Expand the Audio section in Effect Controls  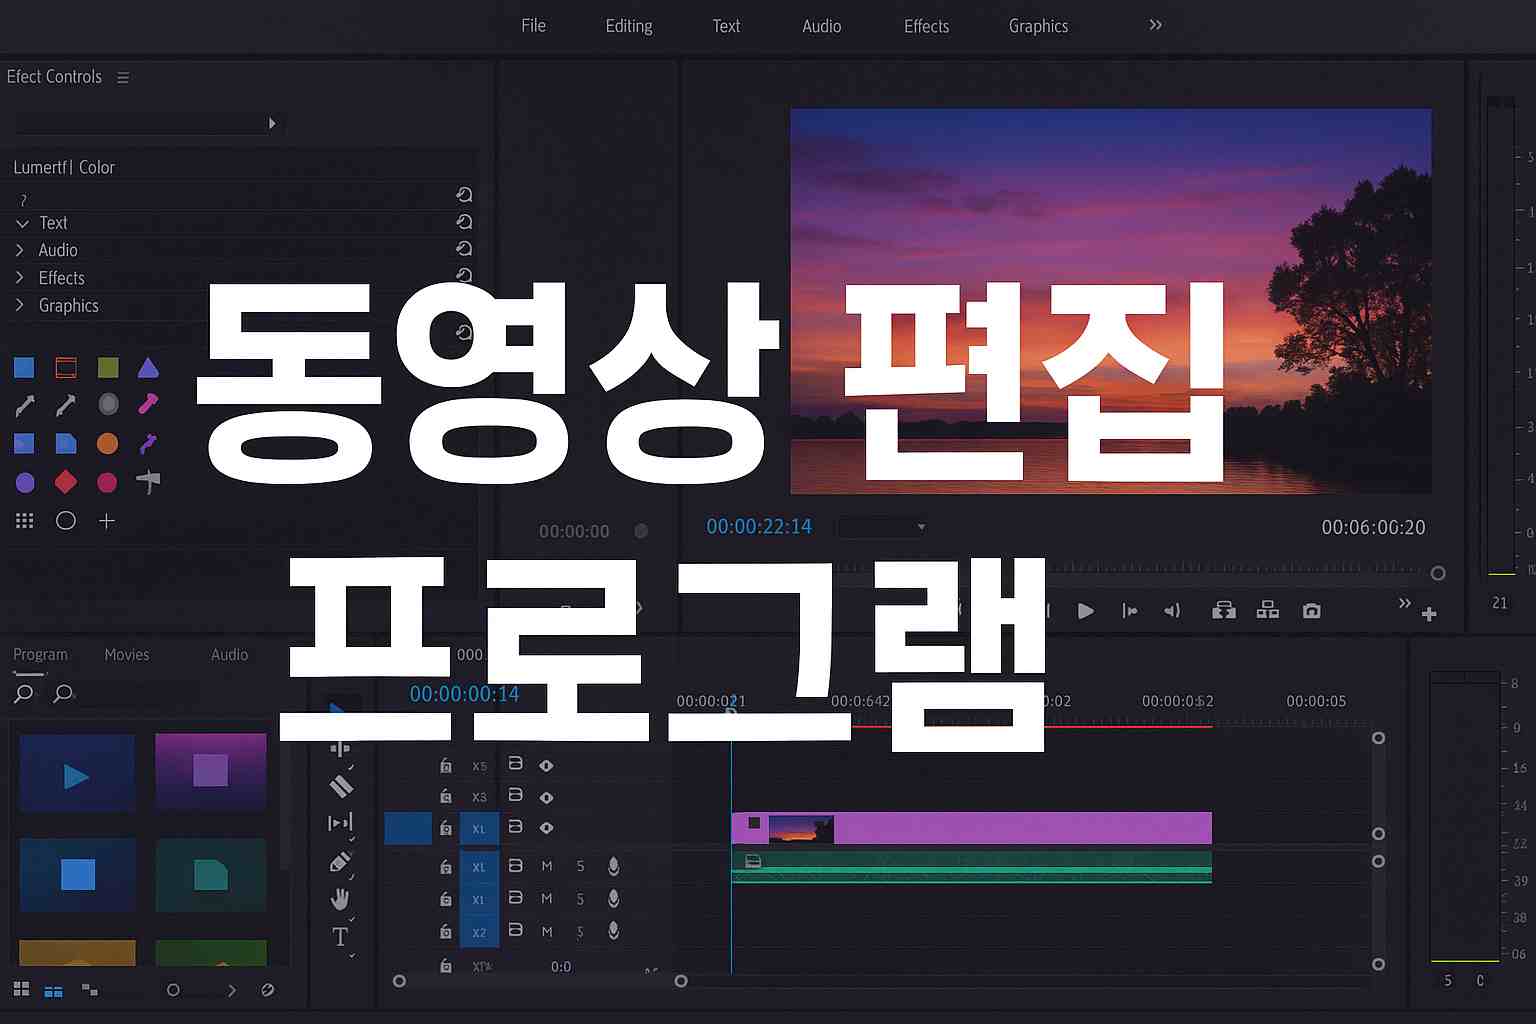tap(20, 250)
